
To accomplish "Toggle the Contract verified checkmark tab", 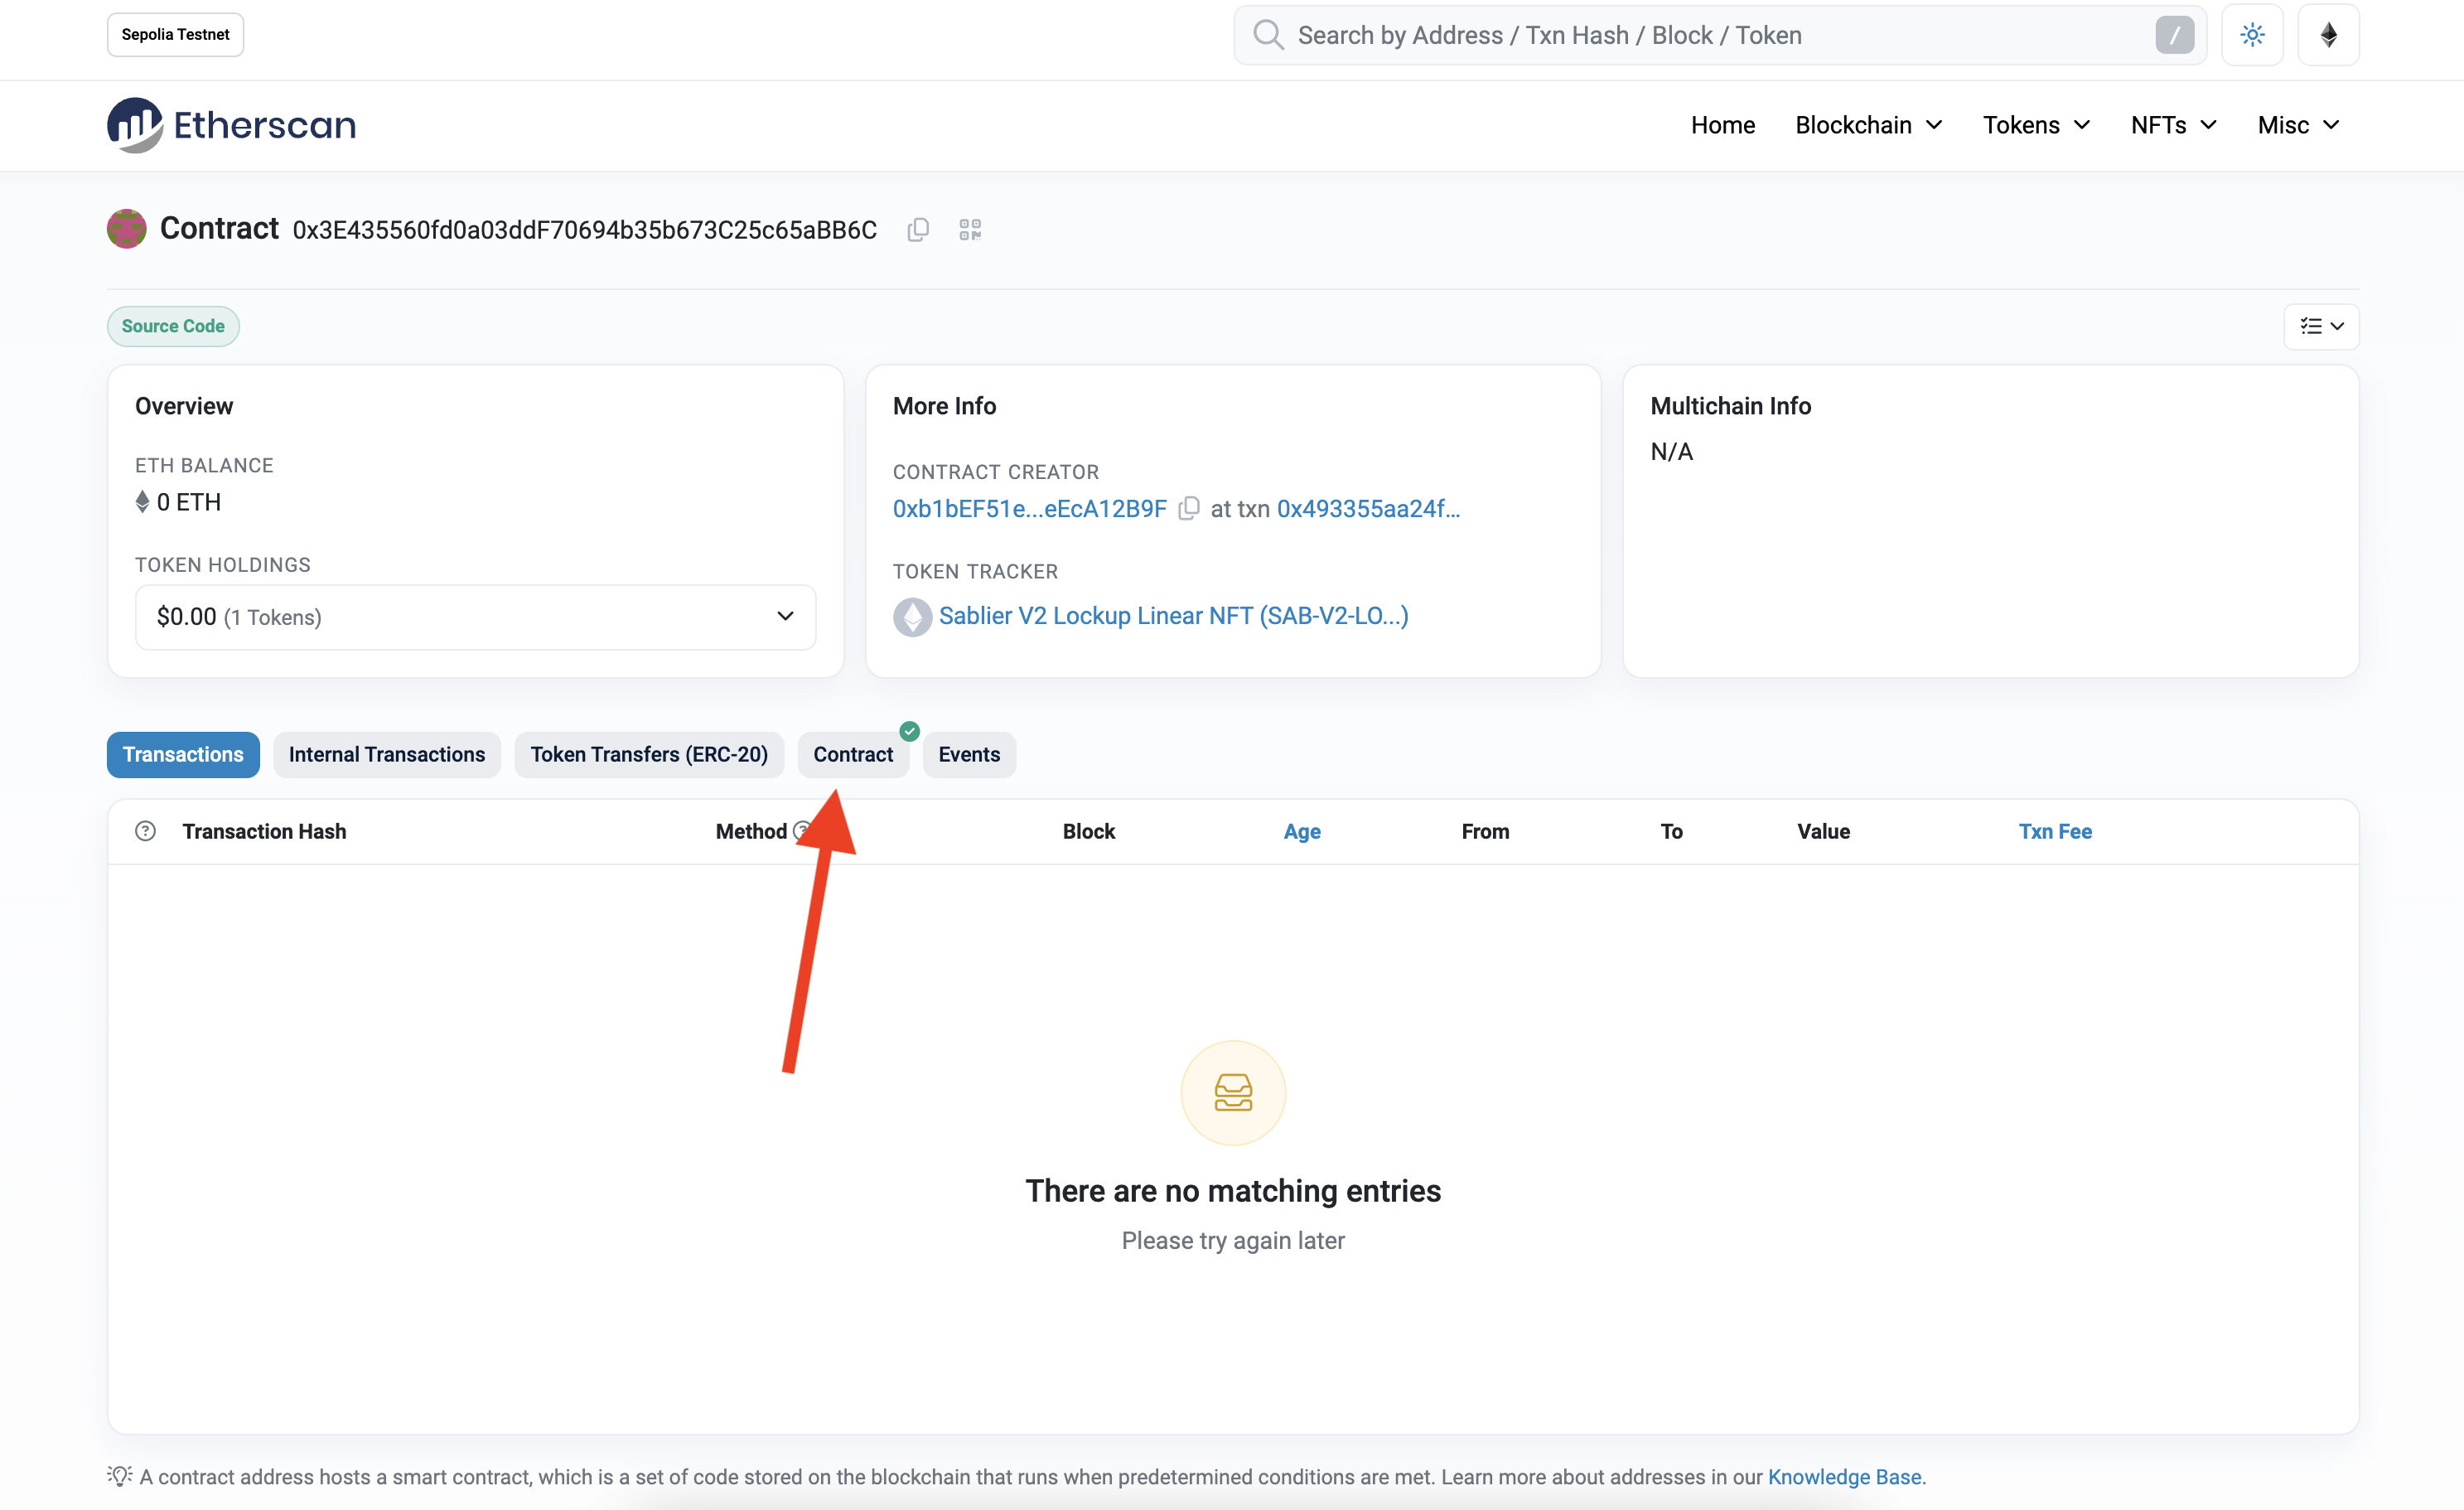I will (853, 755).
